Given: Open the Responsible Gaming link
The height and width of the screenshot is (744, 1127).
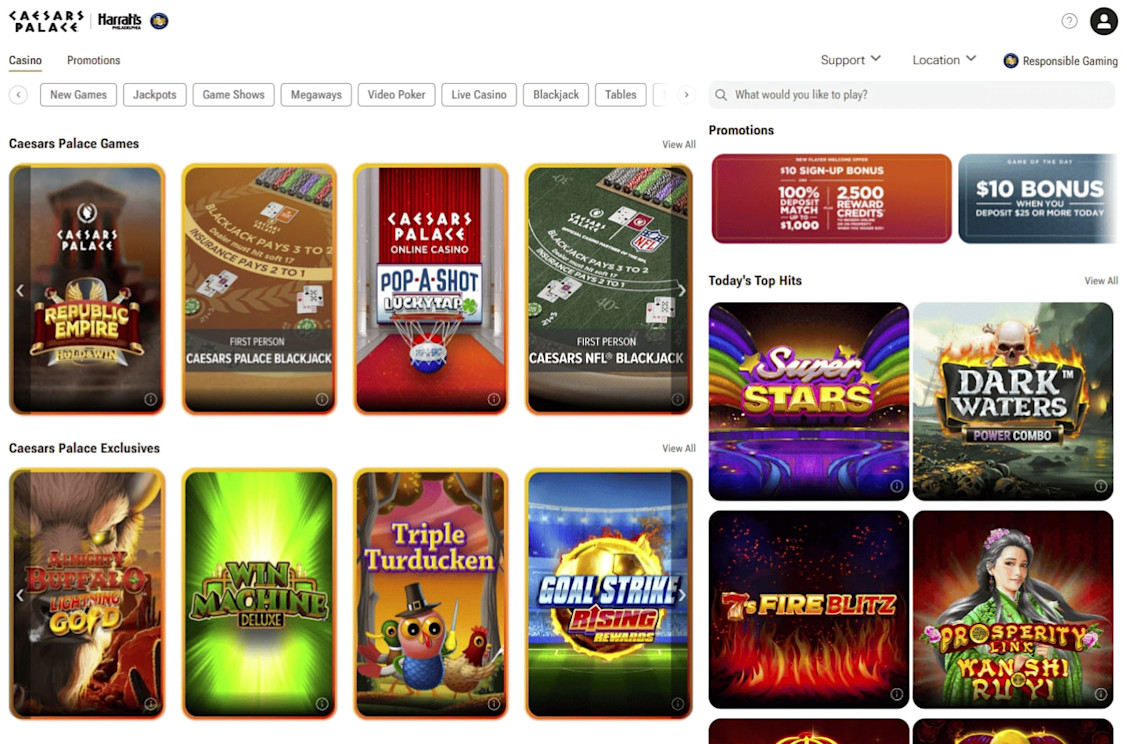Looking at the screenshot, I should (1061, 61).
